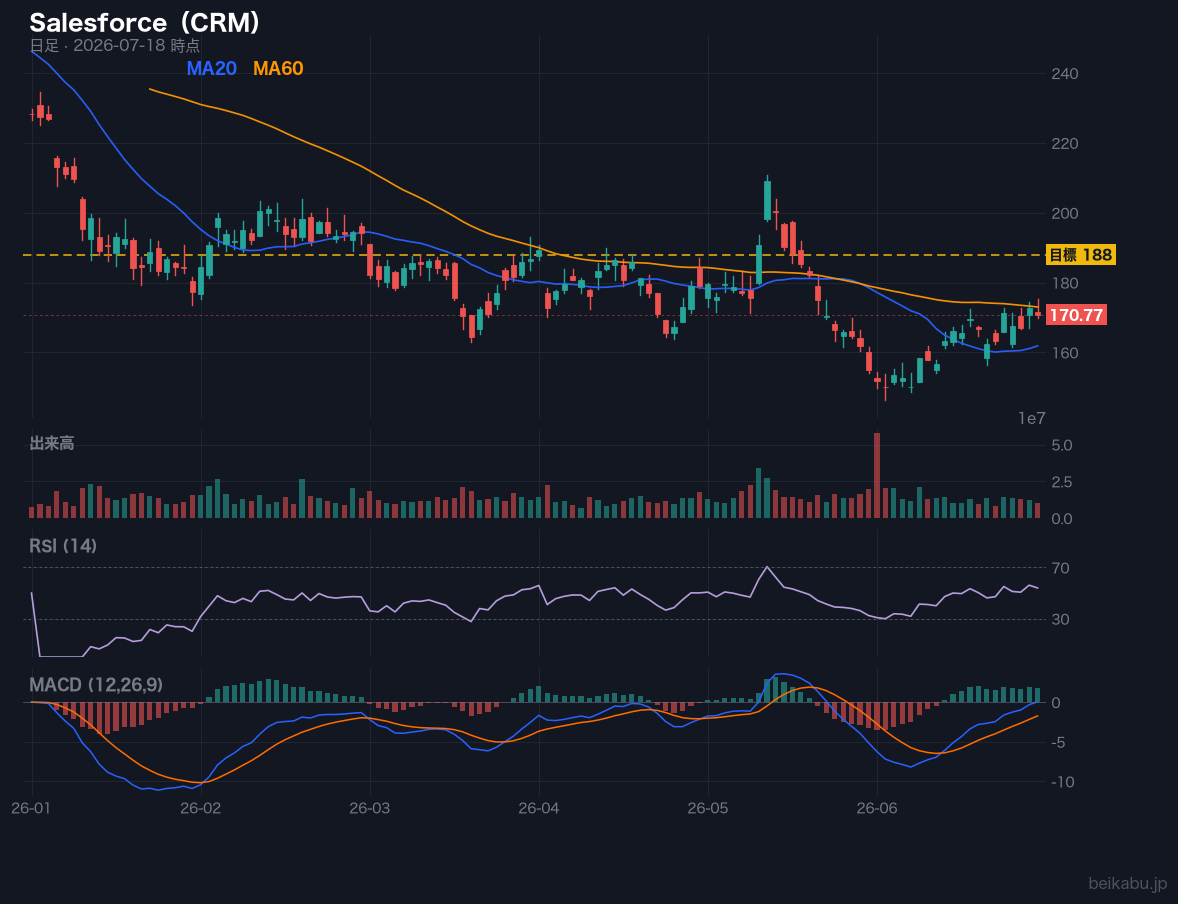Image resolution: width=1178 pixels, height=904 pixels.
Task: Click the MACD -5 axis label
Action: (x=1059, y=742)
